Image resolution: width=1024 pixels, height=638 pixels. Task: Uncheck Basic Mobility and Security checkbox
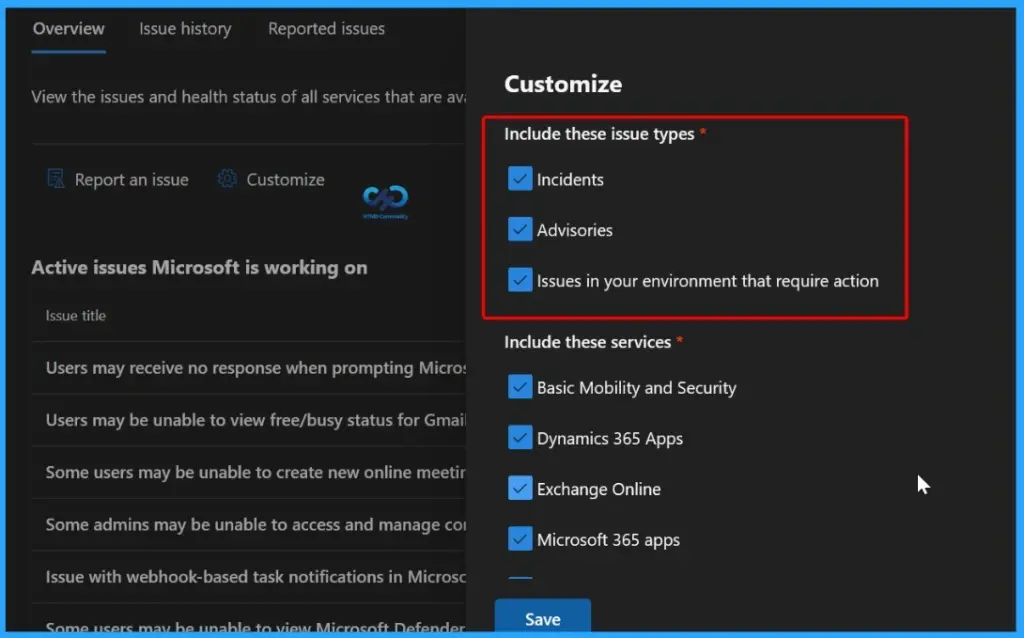(x=520, y=387)
